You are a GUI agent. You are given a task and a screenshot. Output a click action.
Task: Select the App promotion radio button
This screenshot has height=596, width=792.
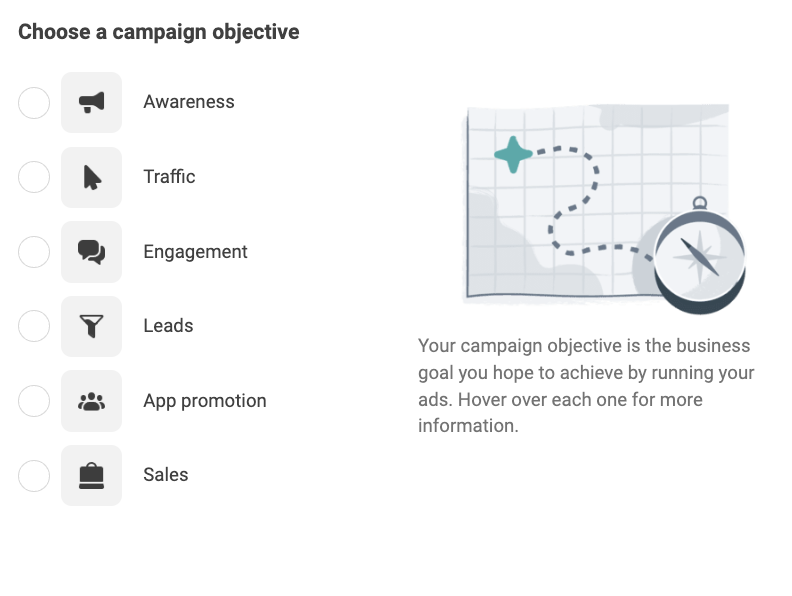(x=34, y=401)
